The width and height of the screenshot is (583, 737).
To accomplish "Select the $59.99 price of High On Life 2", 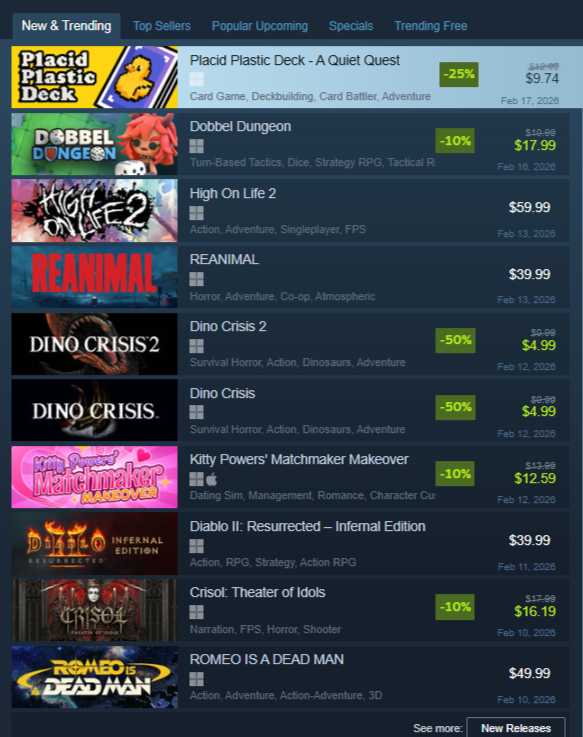I will point(529,207).
